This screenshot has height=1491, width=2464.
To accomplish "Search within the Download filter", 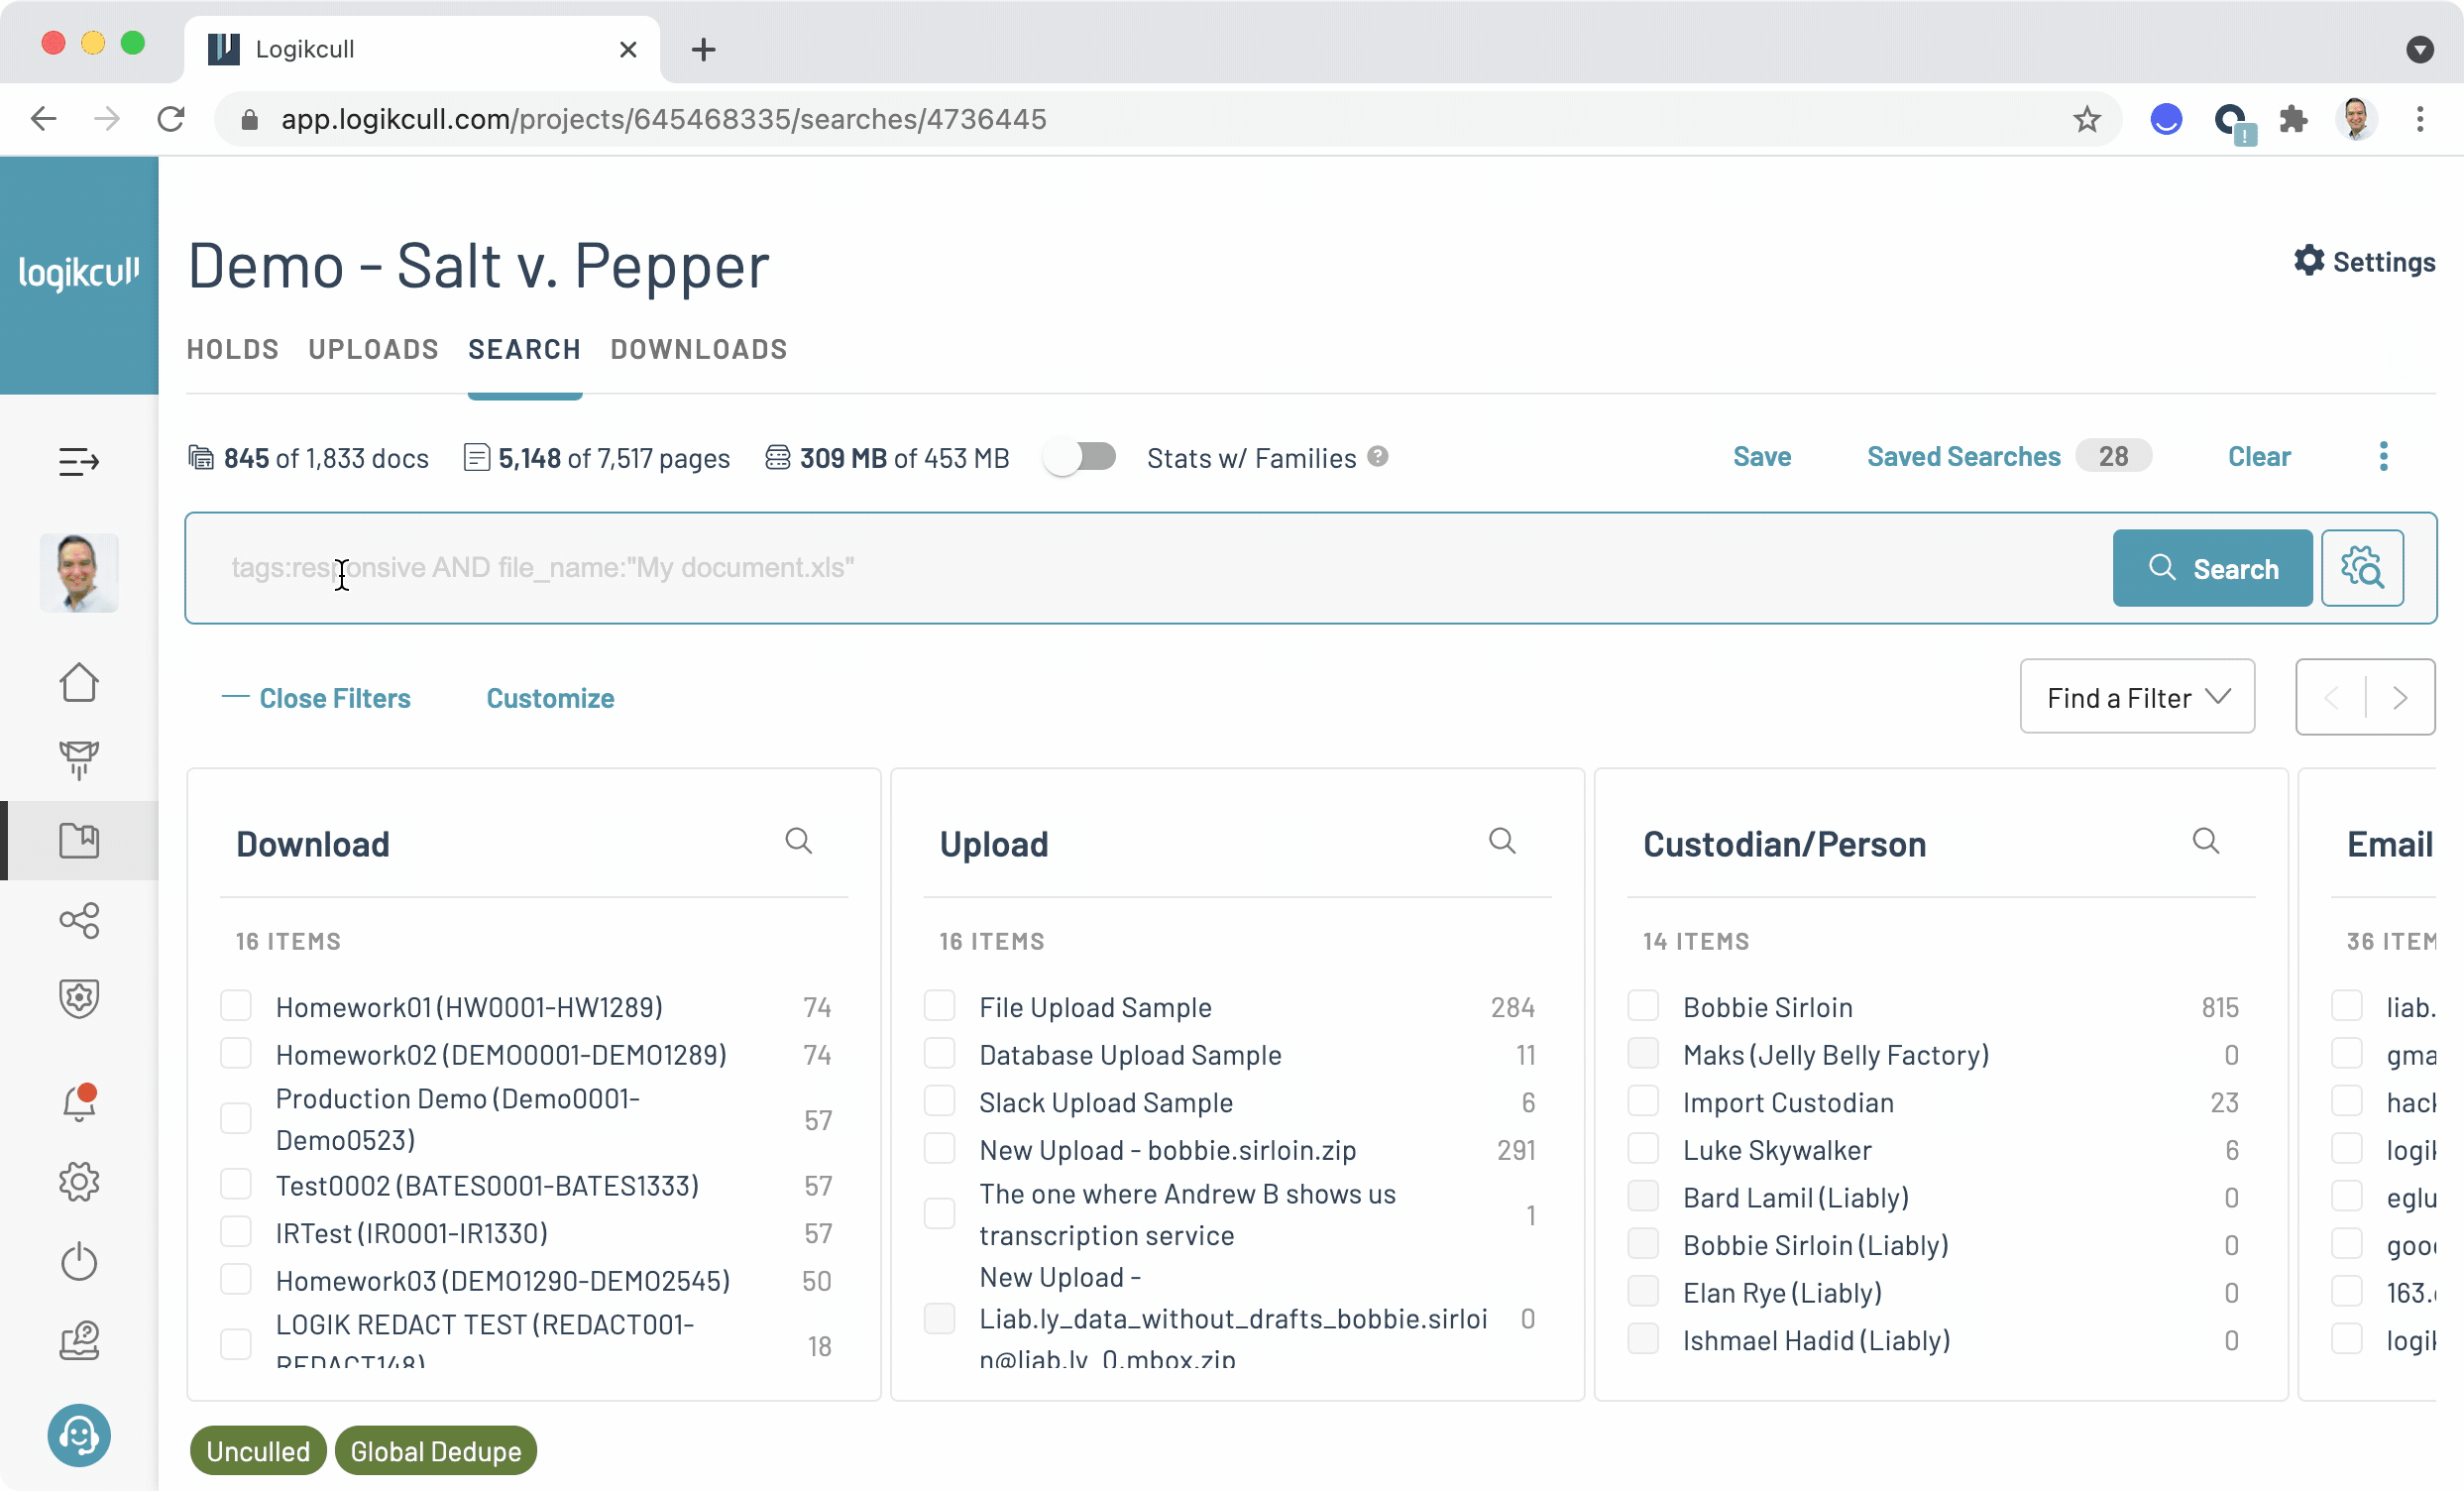I will 798,841.
